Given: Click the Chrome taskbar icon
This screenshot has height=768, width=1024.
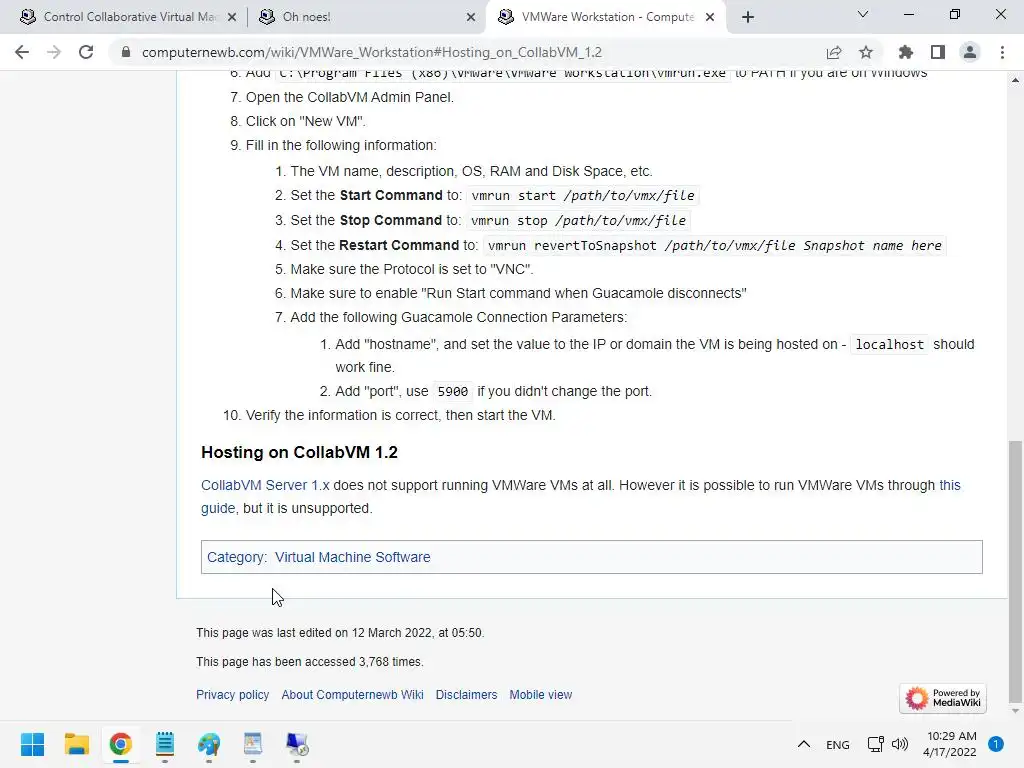Looking at the screenshot, I should click(120, 744).
